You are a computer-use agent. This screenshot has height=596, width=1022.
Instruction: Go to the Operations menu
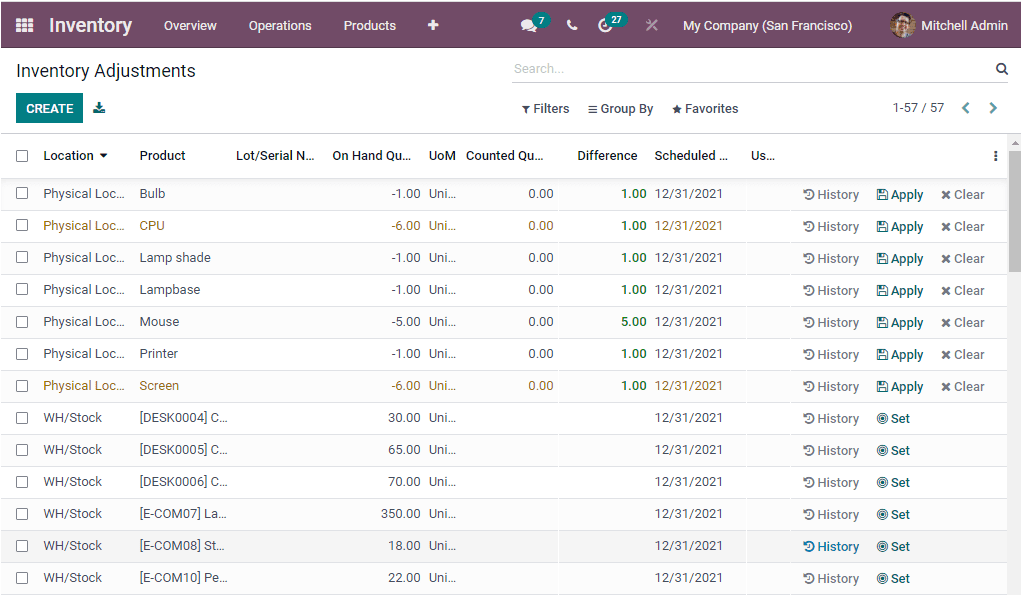pyautogui.click(x=280, y=25)
